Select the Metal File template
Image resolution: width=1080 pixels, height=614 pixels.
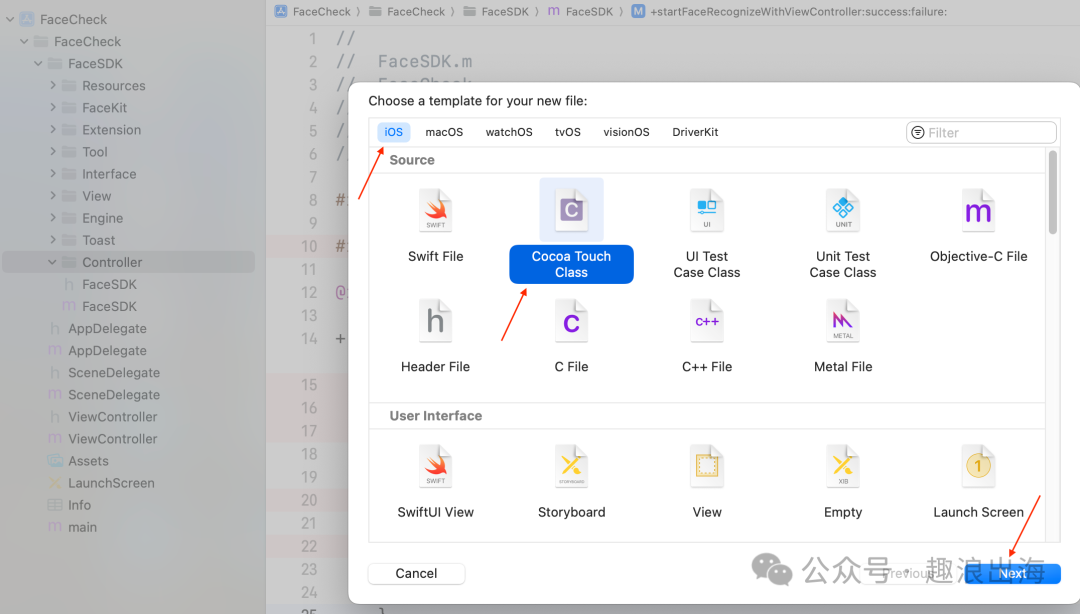[842, 337]
